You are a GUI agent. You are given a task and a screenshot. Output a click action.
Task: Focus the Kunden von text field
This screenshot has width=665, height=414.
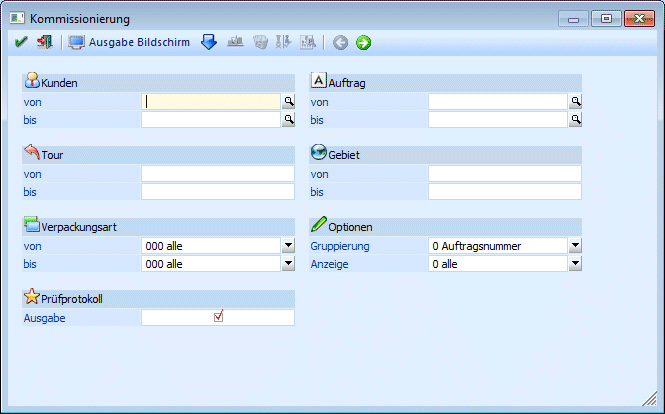210,101
